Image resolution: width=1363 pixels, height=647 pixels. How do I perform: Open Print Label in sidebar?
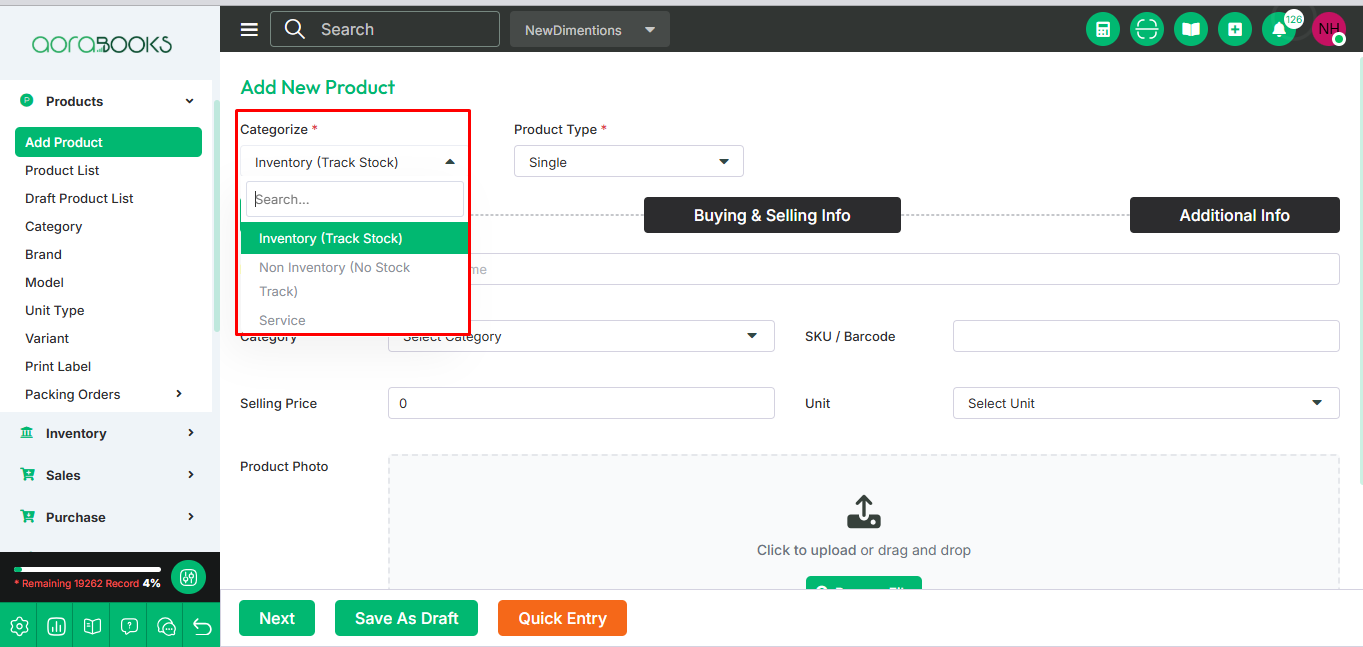click(x=58, y=366)
